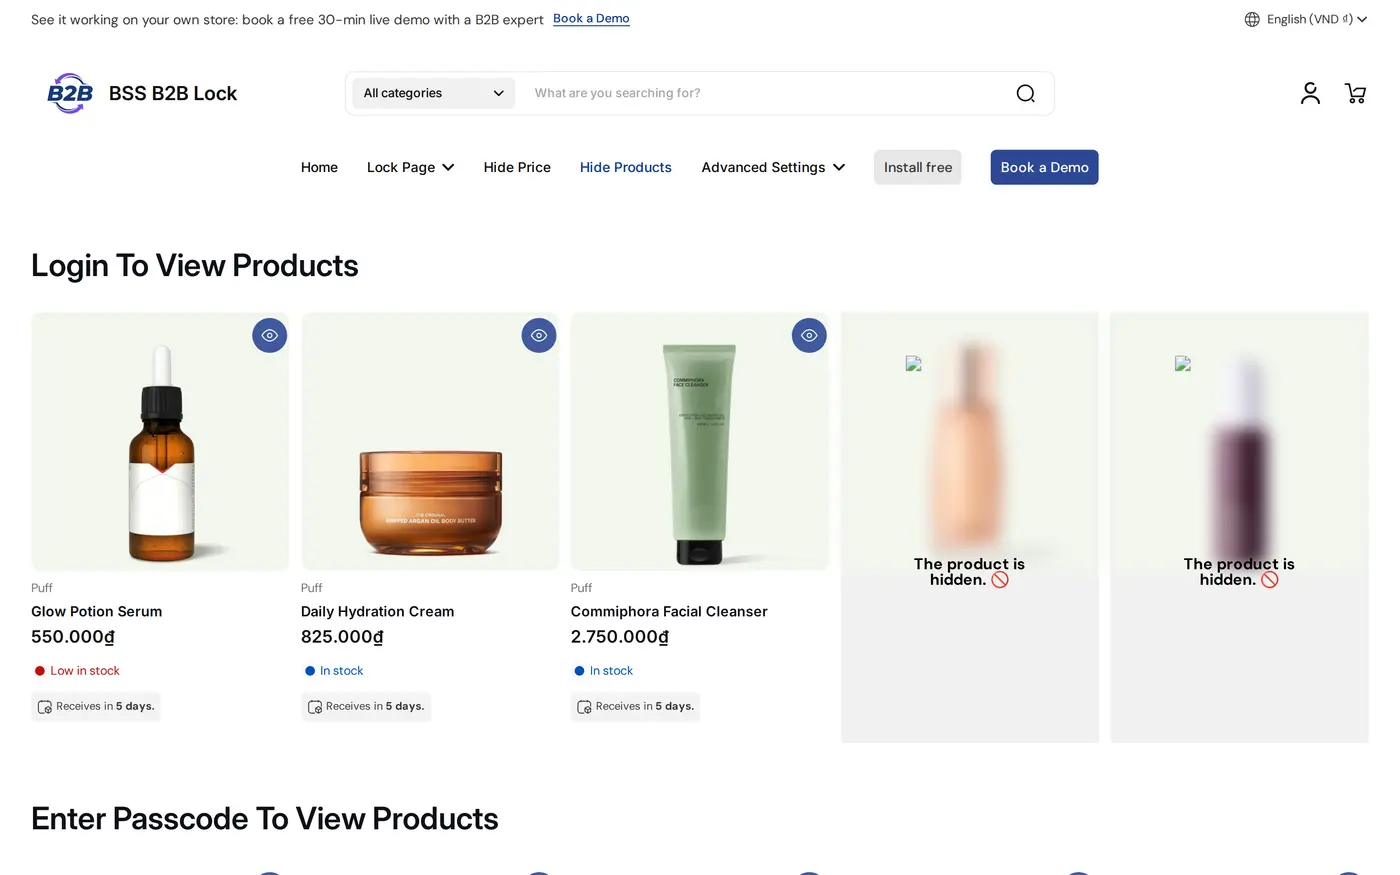Image resolution: width=1400 pixels, height=875 pixels.
Task: Open the Commiphora Facial Cleanser product link
Action: pos(669,611)
